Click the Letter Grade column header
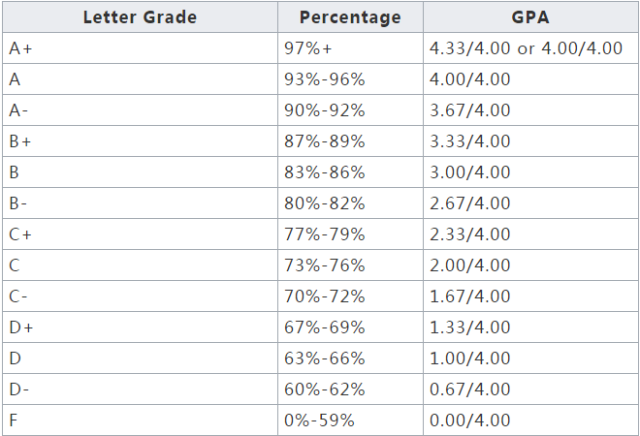 140,17
